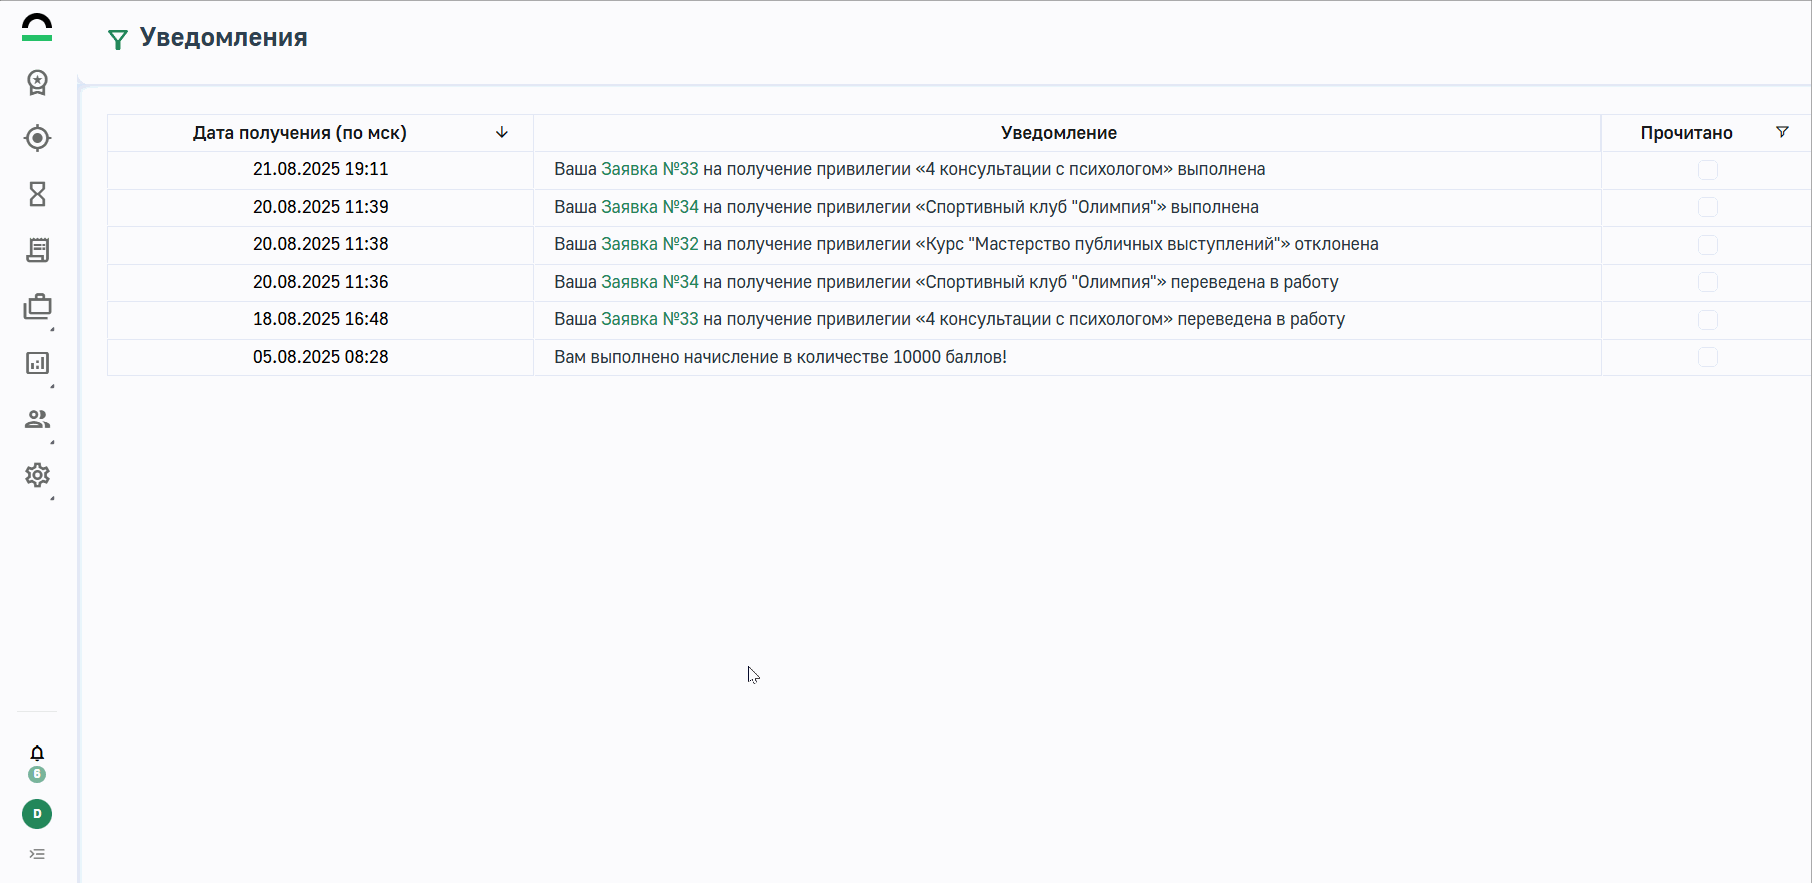Click the filter icon beside Уведомления title
The height and width of the screenshot is (883, 1812).
tap(118, 40)
